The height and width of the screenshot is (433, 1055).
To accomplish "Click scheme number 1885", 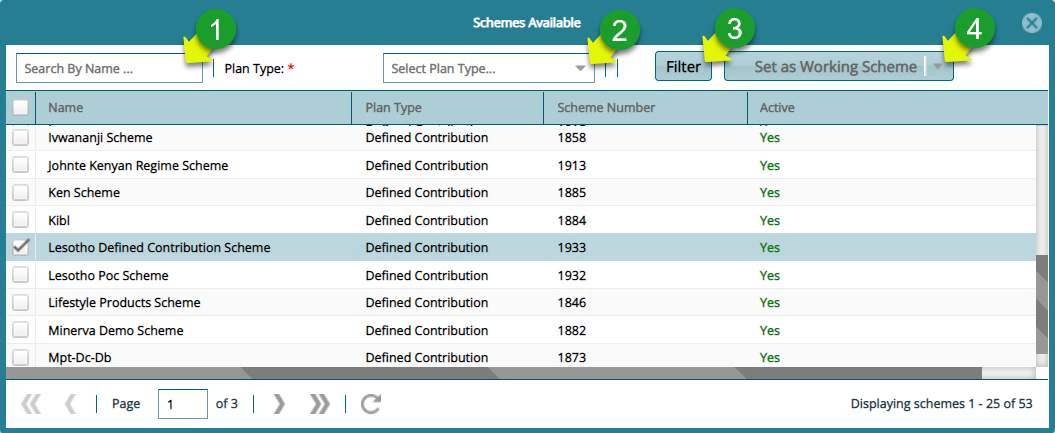I will pyautogui.click(x=572, y=193).
